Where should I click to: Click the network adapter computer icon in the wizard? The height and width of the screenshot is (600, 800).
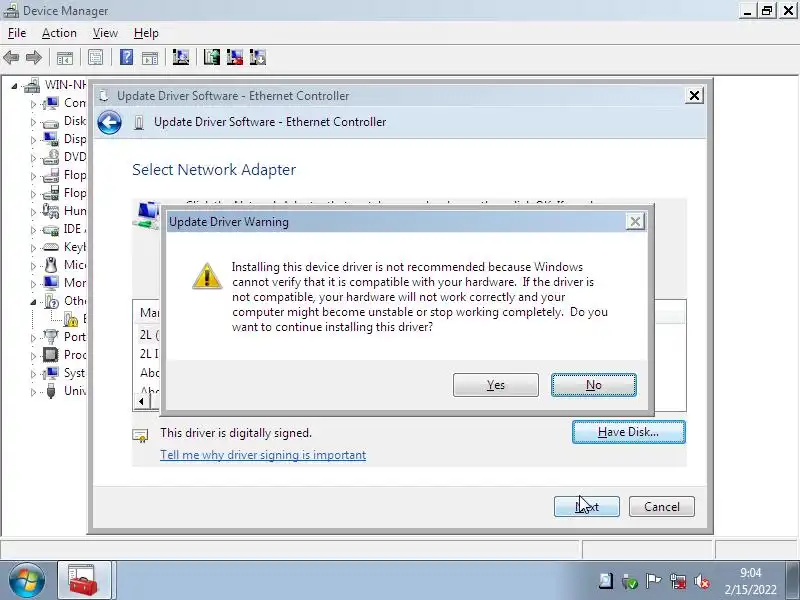point(148,215)
